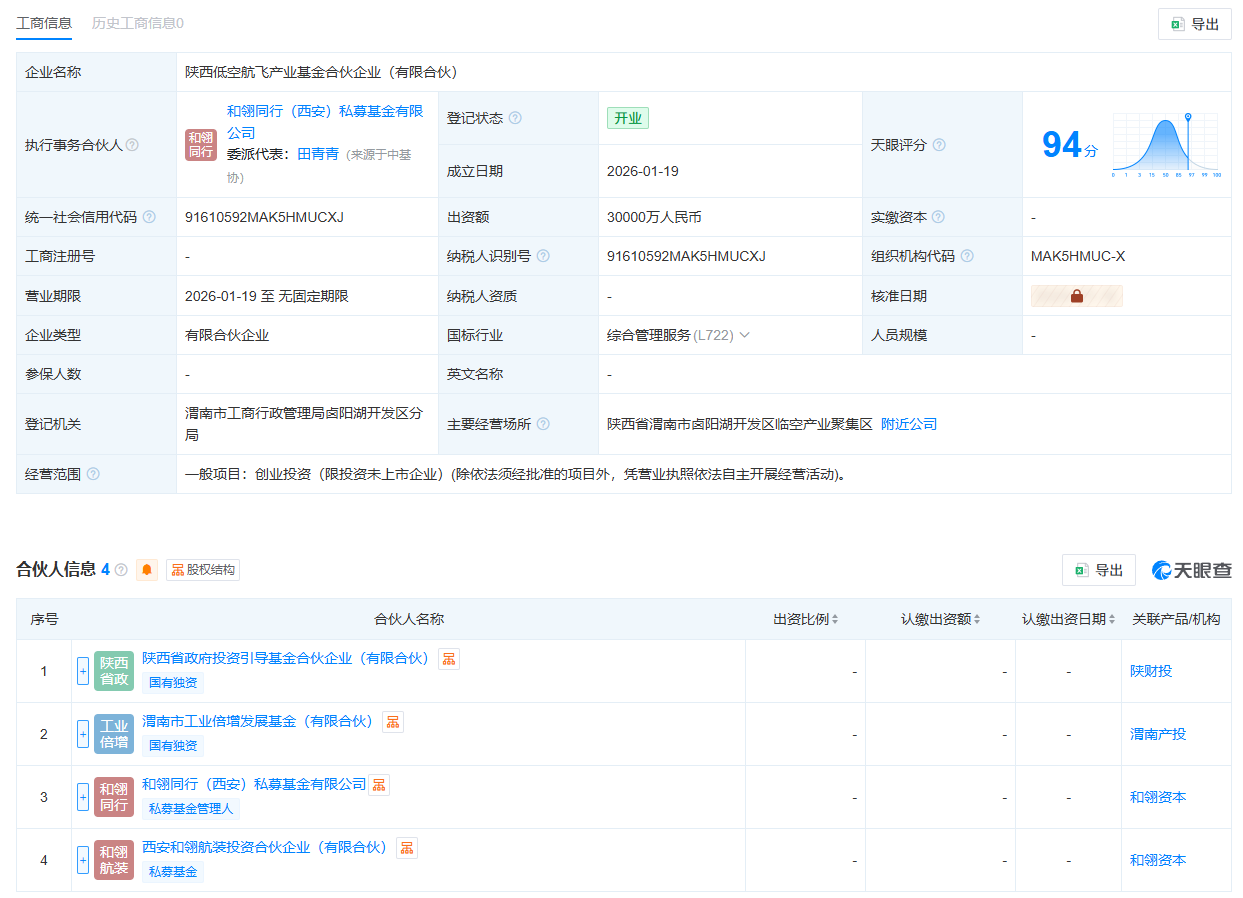Open the 附近公司 link

(908, 423)
